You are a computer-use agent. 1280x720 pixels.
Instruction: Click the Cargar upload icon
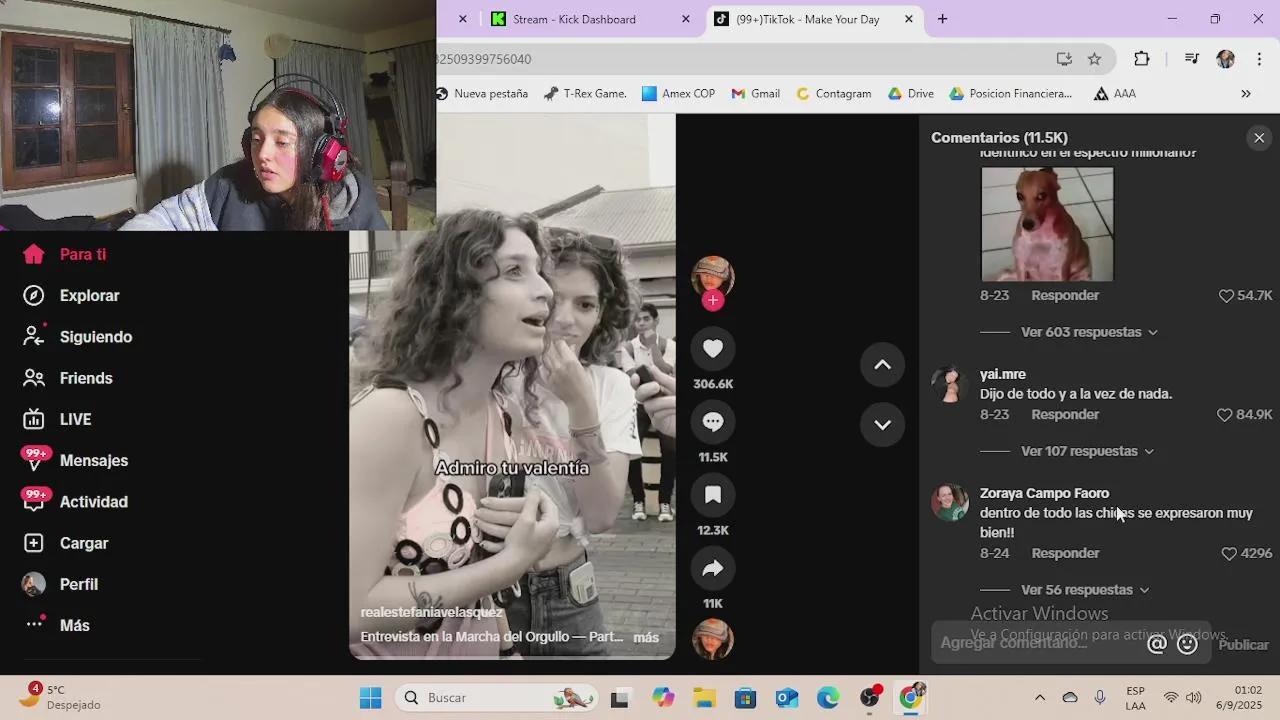[x=34, y=543]
